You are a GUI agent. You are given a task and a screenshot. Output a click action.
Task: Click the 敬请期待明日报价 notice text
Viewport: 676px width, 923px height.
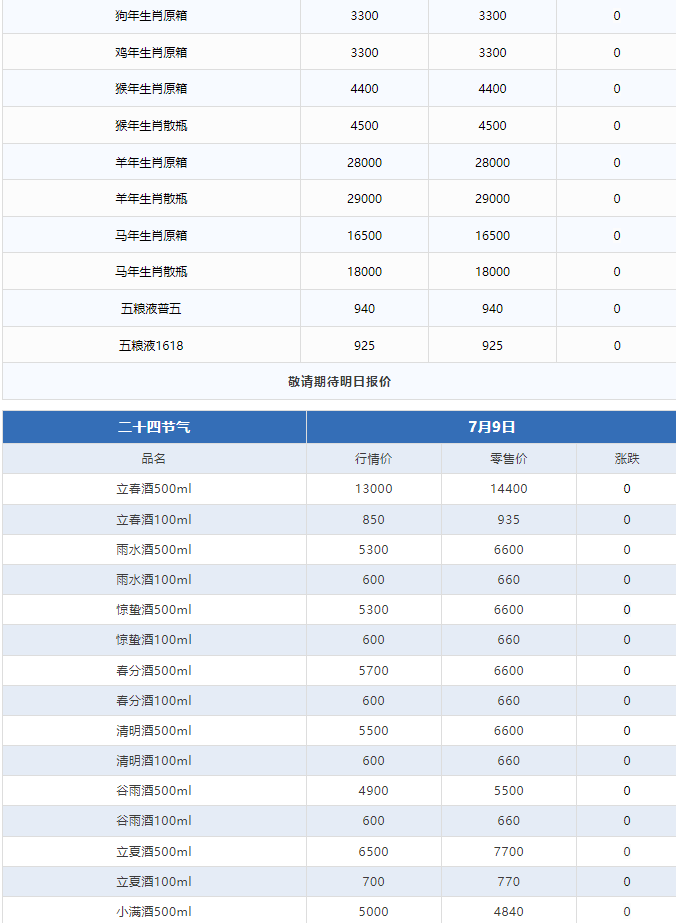point(339,381)
